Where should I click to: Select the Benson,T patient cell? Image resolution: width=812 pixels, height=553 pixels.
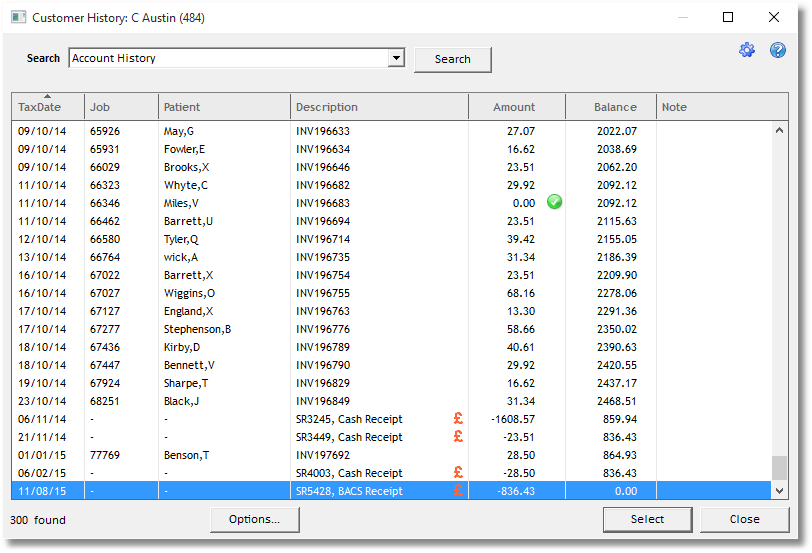click(x=186, y=455)
